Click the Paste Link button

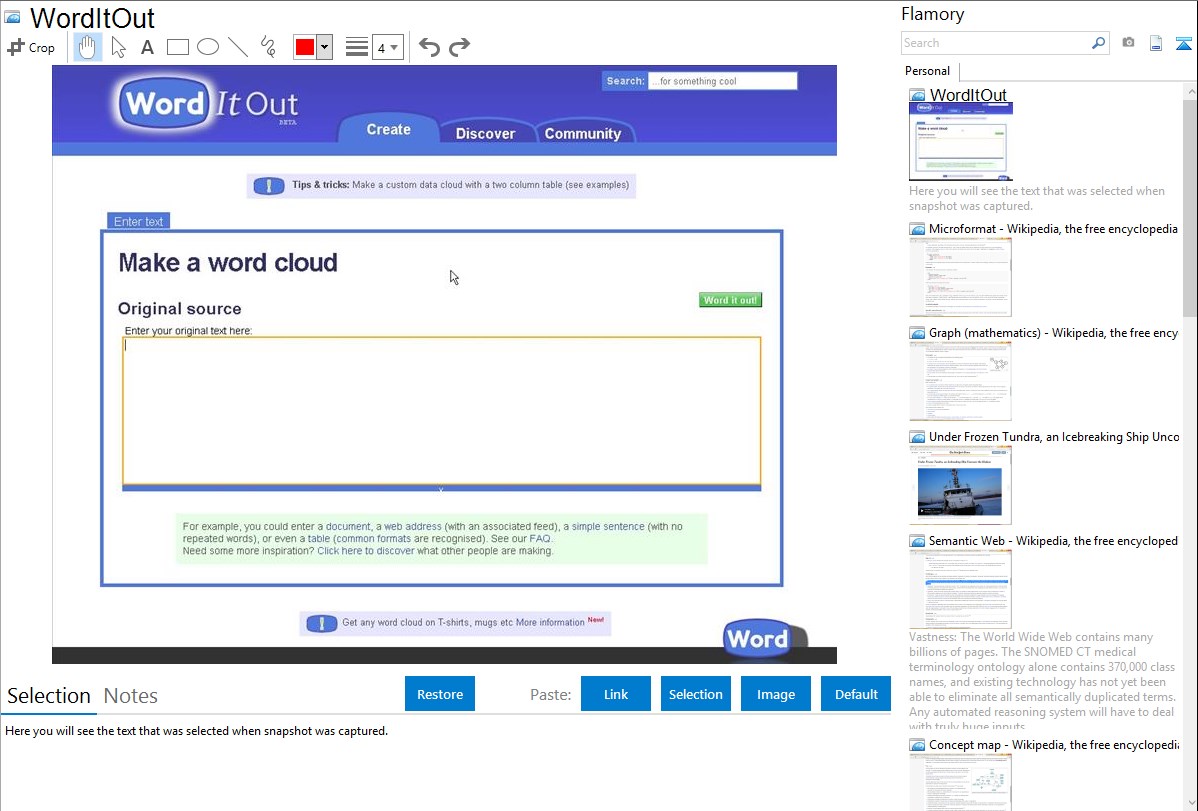[x=616, y=694]
